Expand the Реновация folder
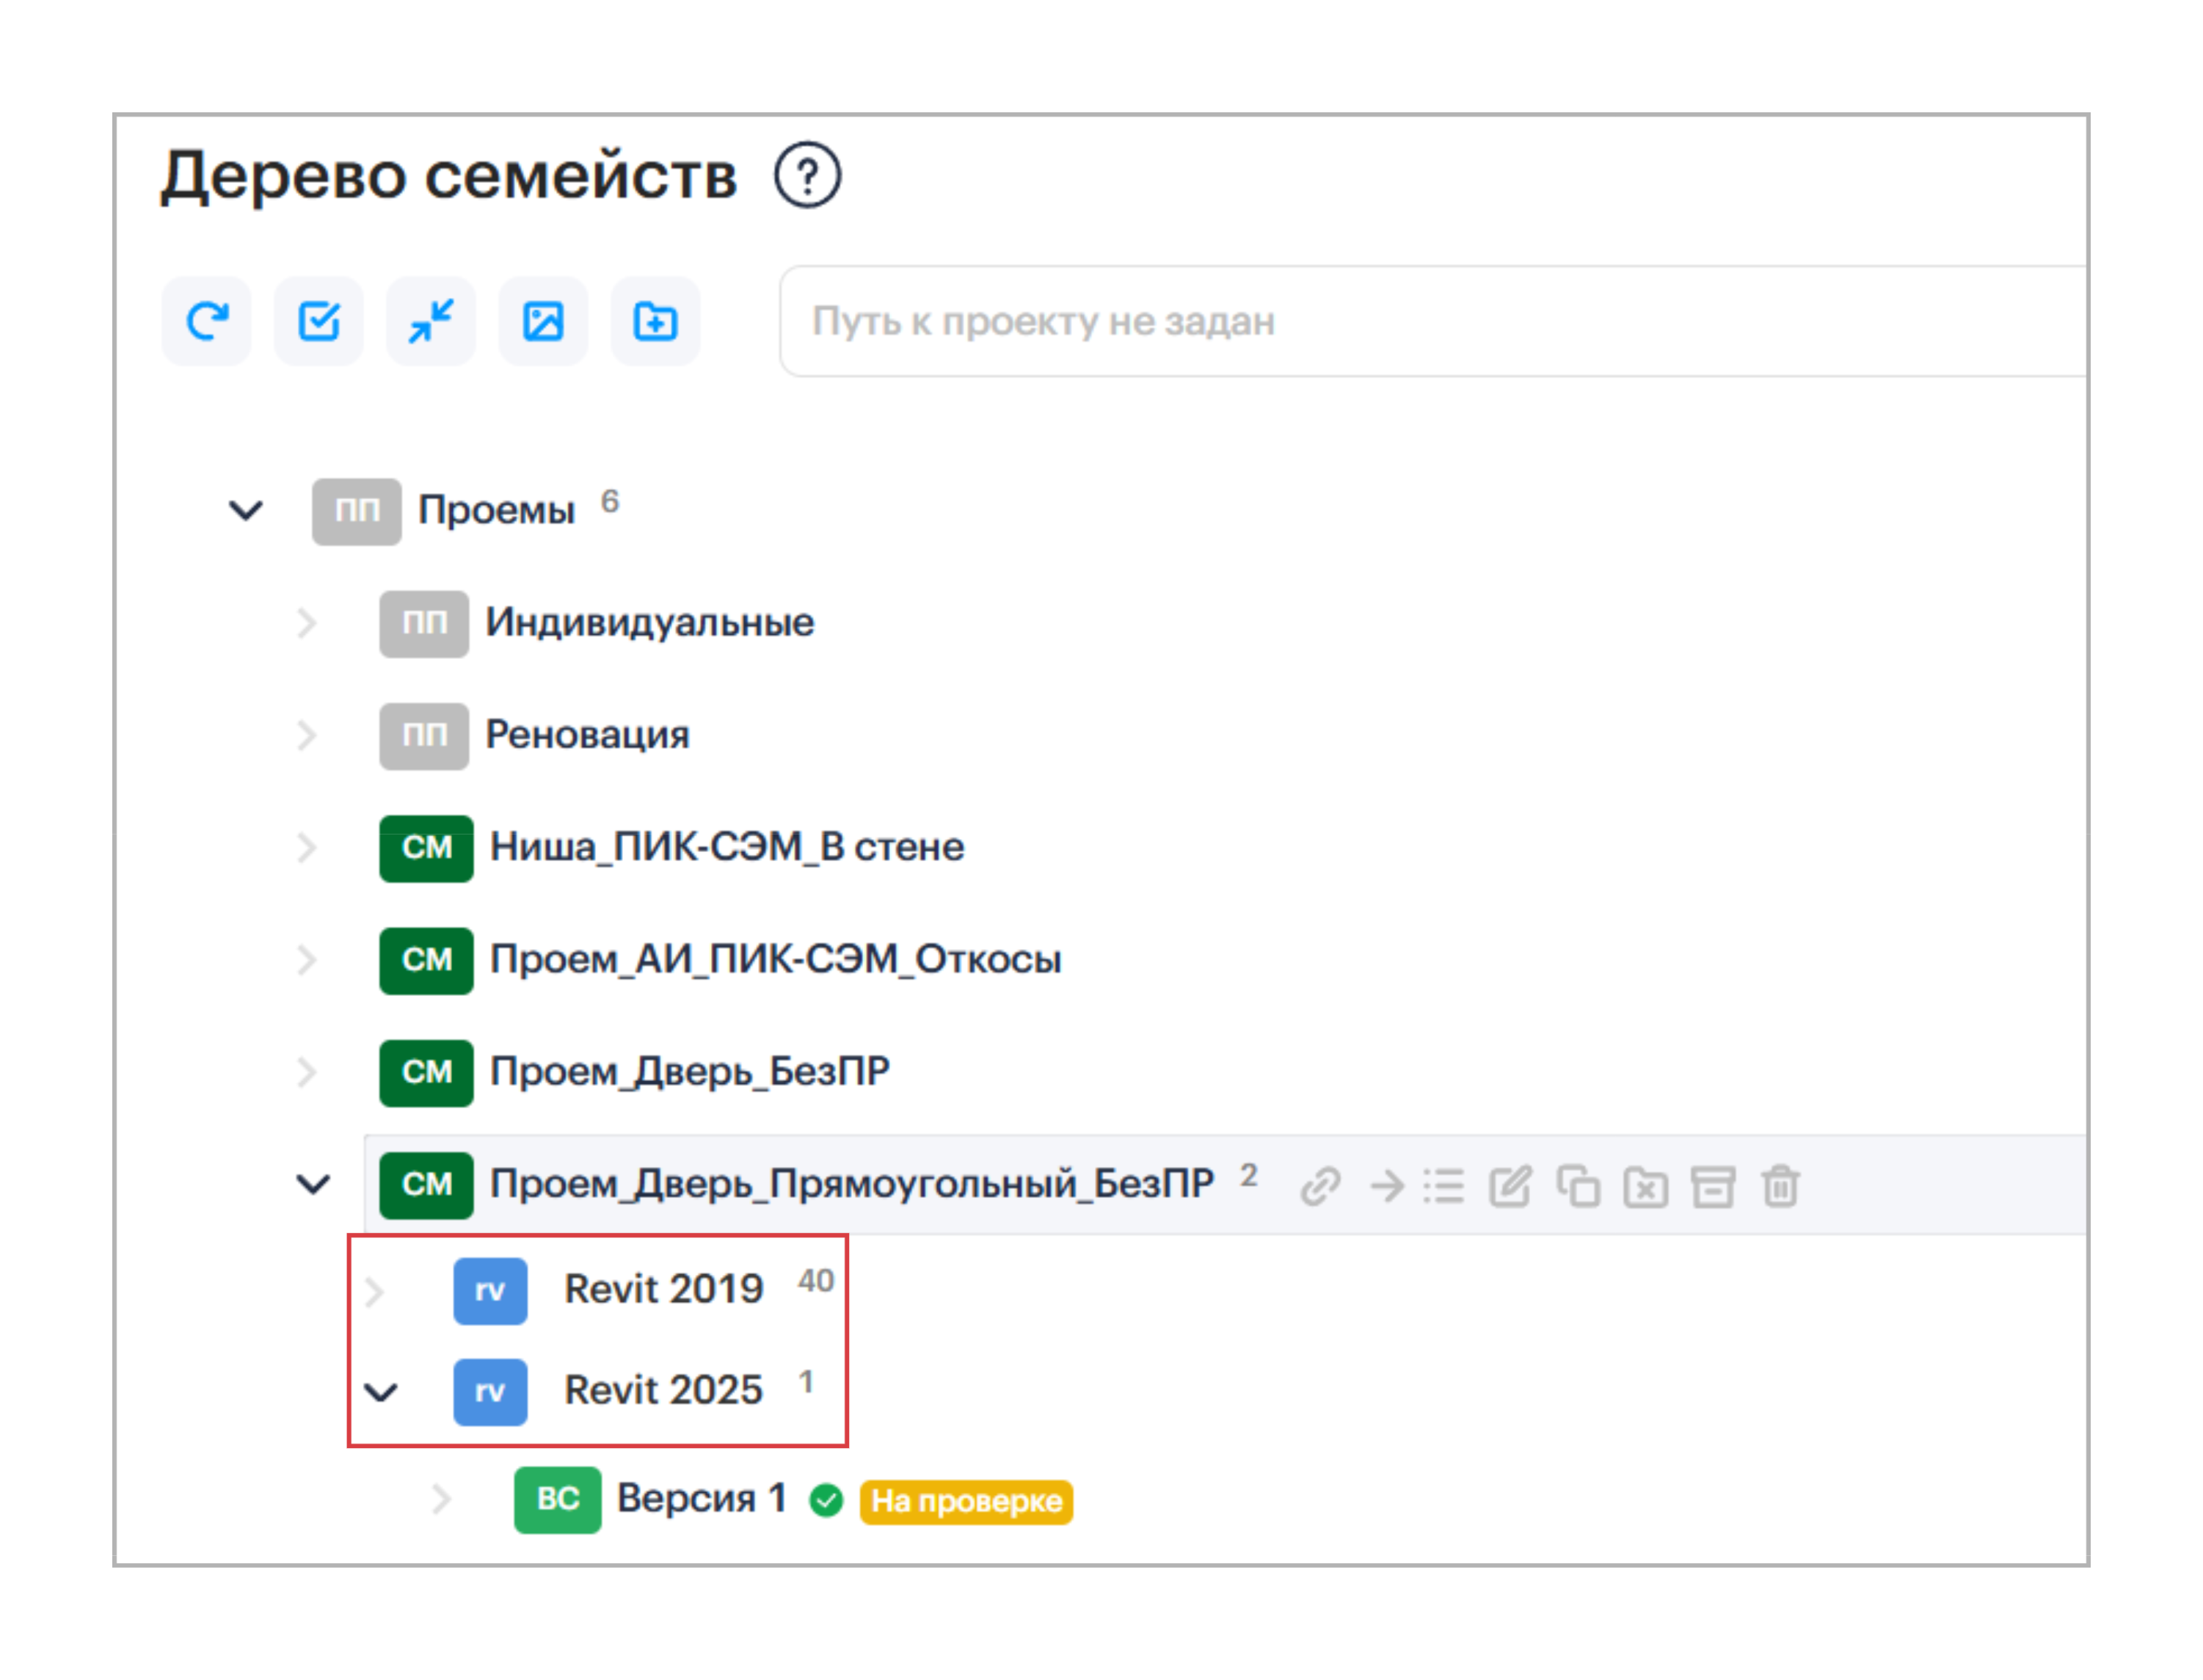Viewport: 2203px width, 1680px height. [x=306, y=735]
